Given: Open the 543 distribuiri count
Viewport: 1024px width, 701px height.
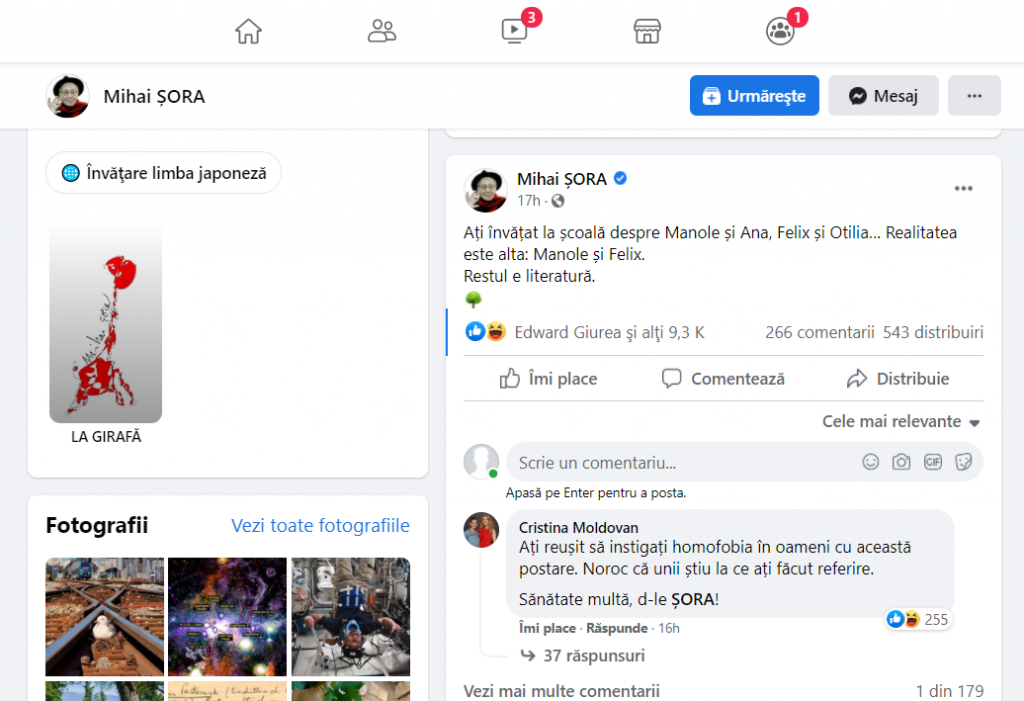Looking at the screenshot, I should [933, 333].
